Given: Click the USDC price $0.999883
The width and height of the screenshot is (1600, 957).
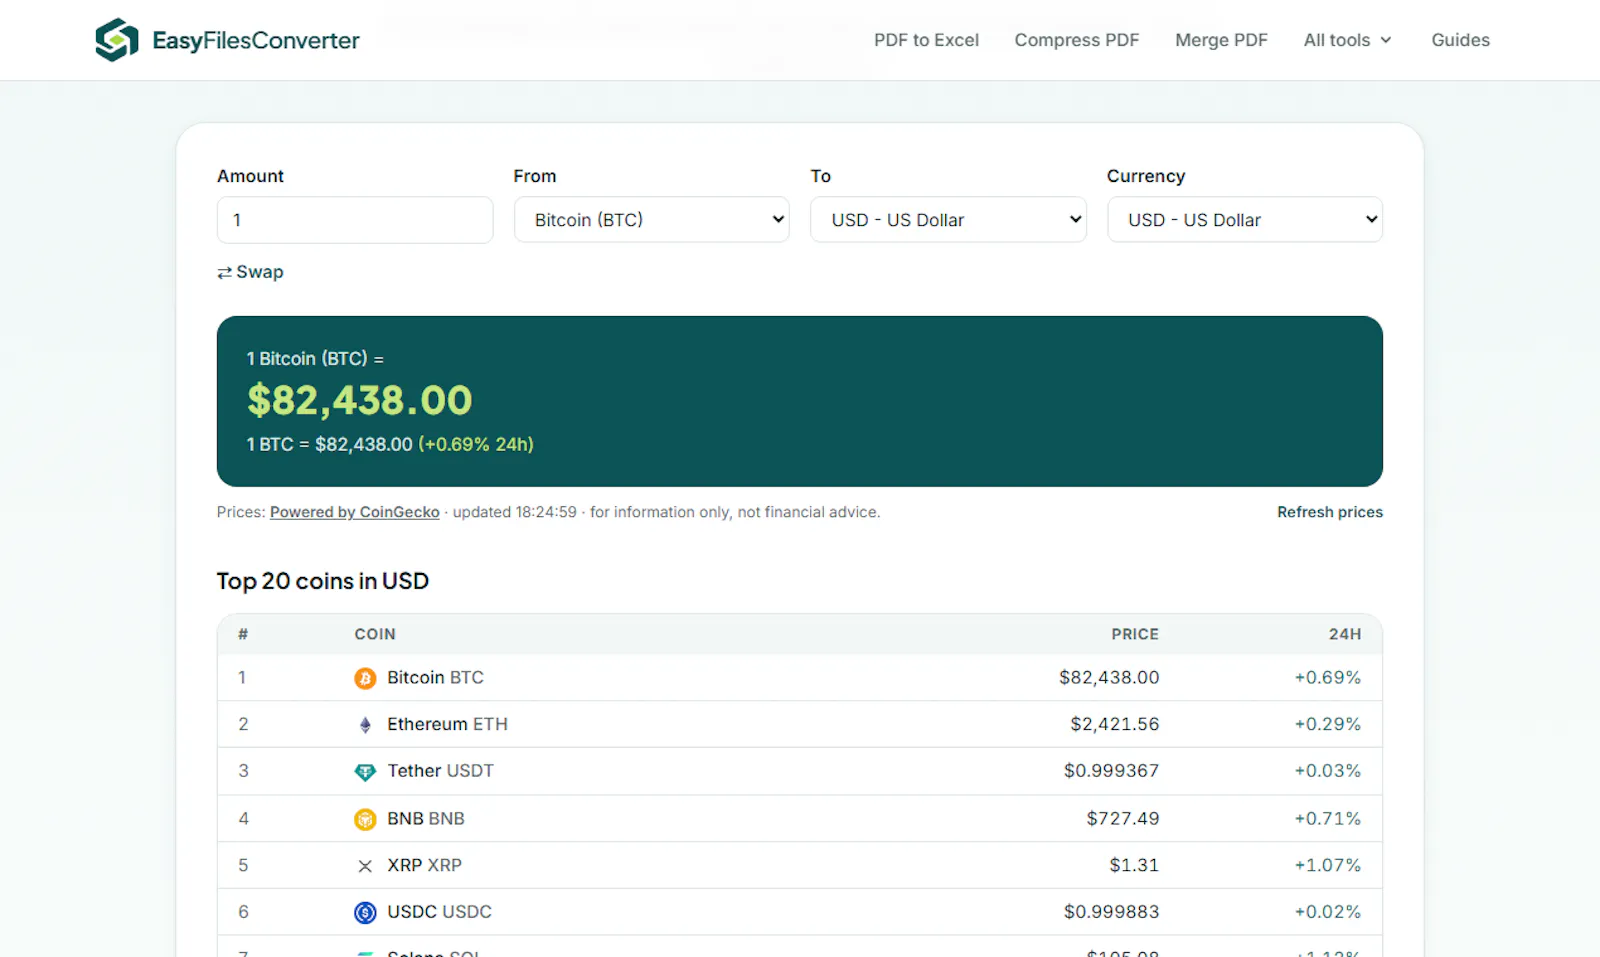Looking at the screenshot, I should click(x=1112, y=912).
